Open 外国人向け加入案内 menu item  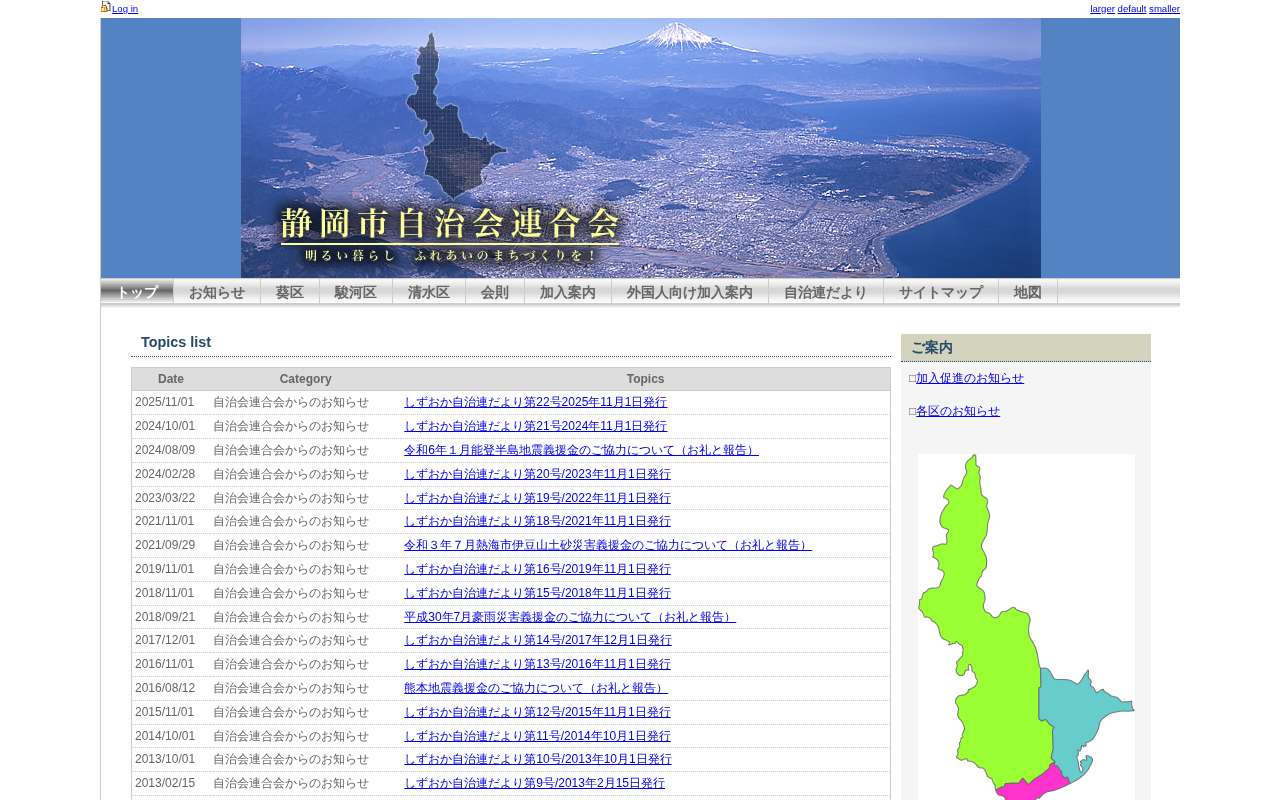click(x=690, y=292)
